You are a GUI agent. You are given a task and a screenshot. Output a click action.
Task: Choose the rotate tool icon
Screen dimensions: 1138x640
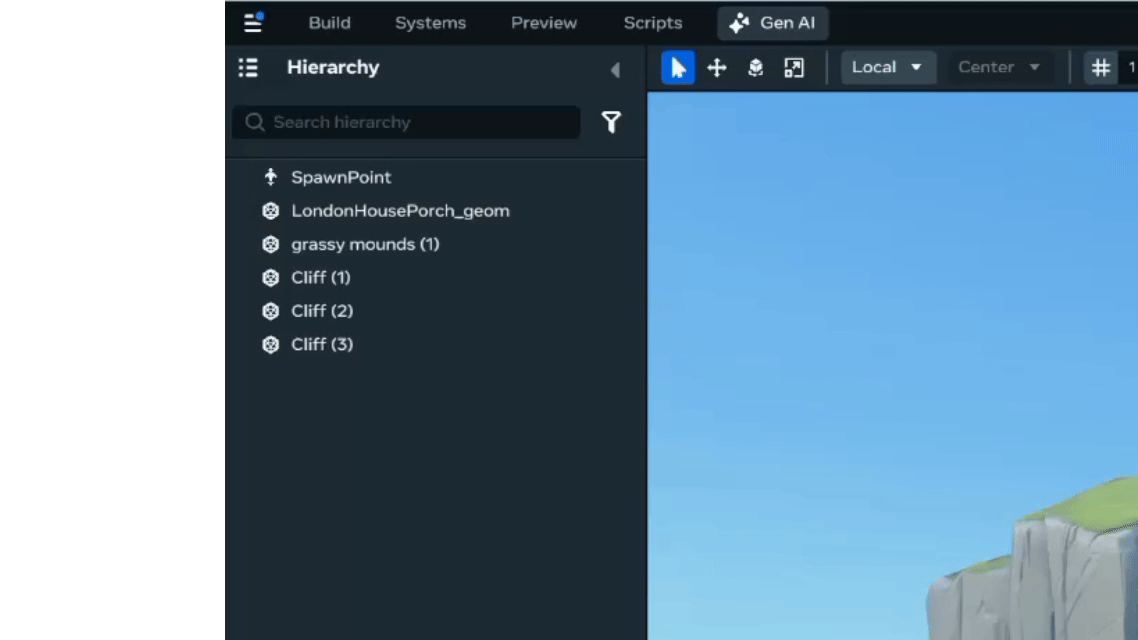755,68
